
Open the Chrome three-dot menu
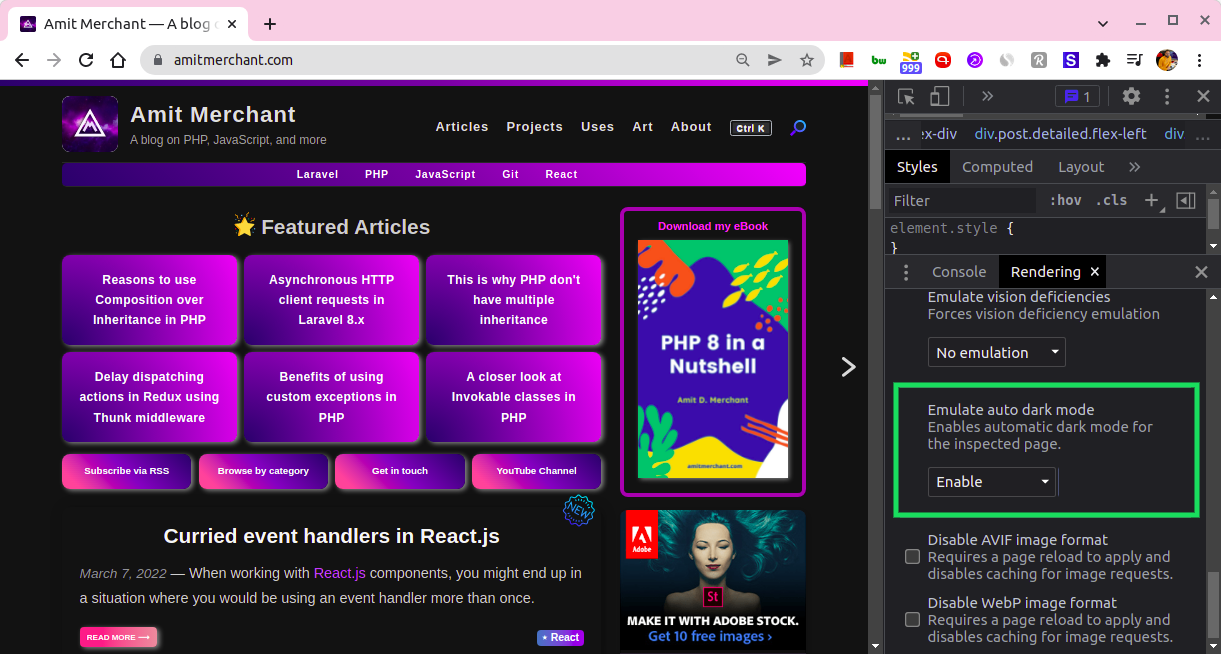click(1198, 60)
